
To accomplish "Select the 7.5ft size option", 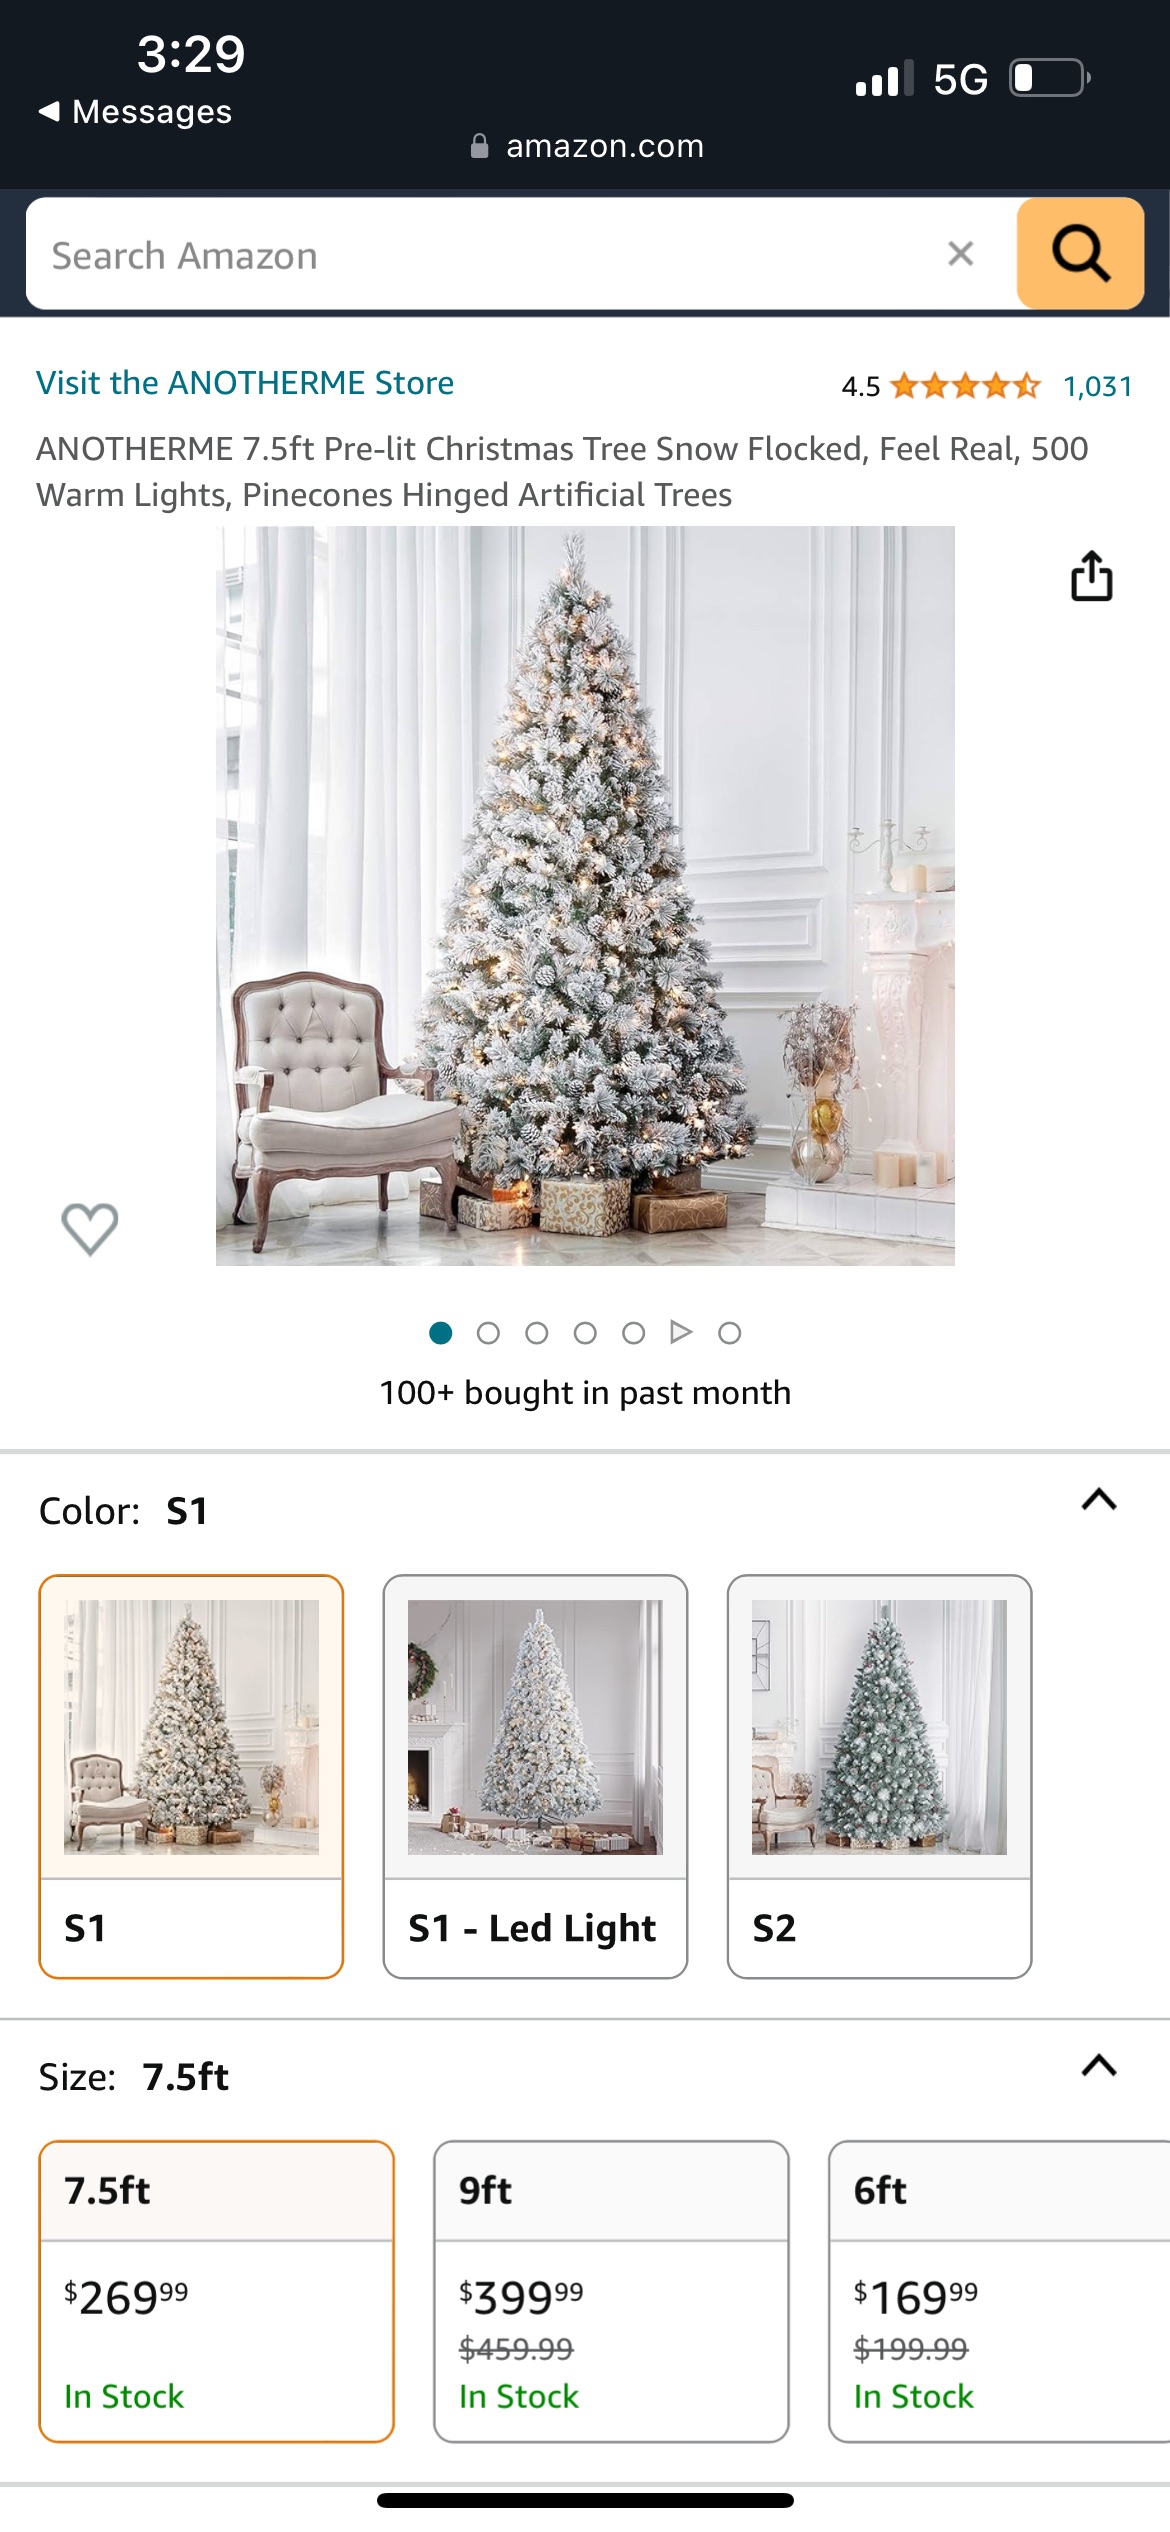I will [x=216, y=2291].
